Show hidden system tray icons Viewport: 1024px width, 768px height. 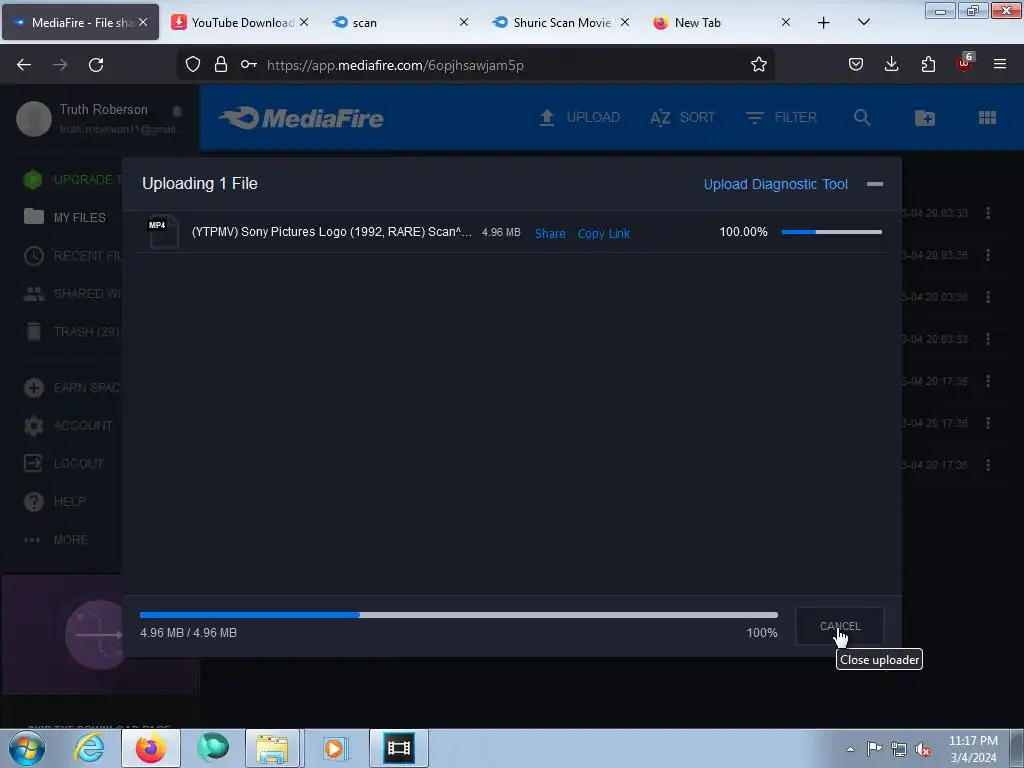pyautogui.click(x=850, y=750)
